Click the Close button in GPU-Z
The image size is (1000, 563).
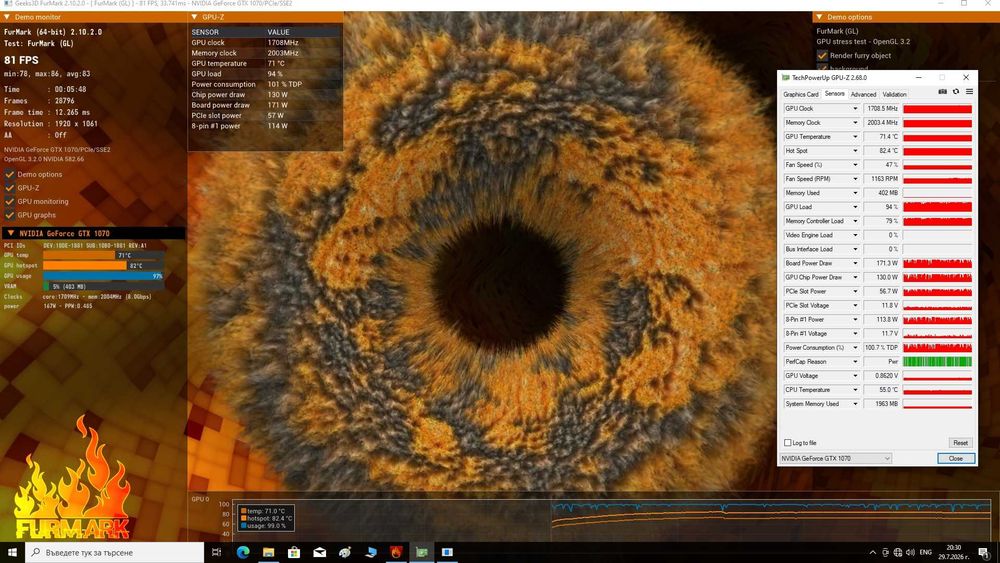(955, 458)
